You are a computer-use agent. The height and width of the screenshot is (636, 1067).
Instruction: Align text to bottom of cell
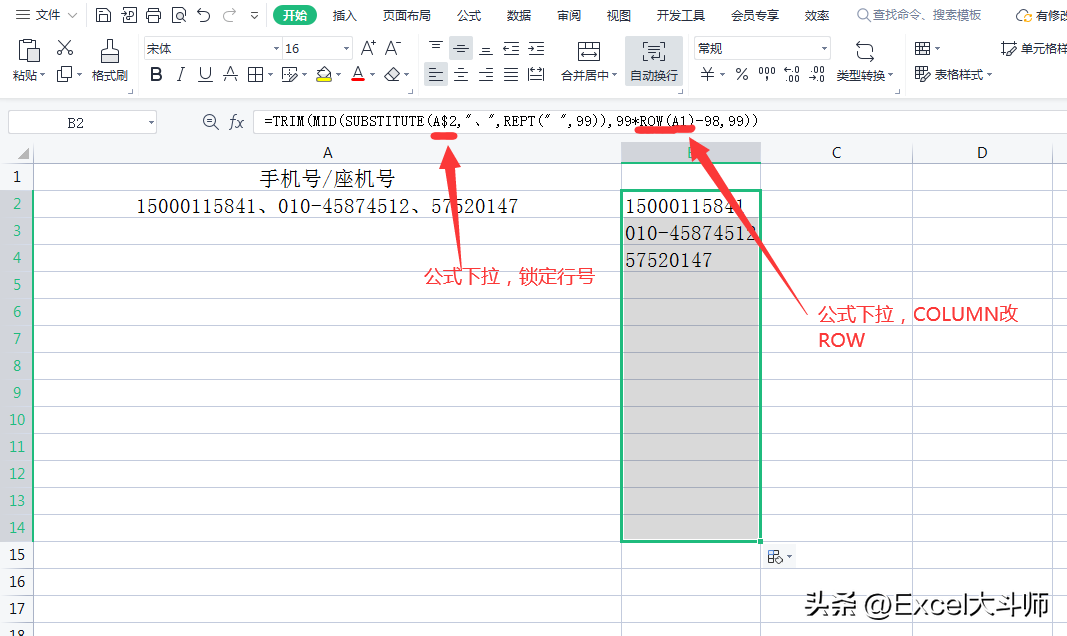coord(486,48)
